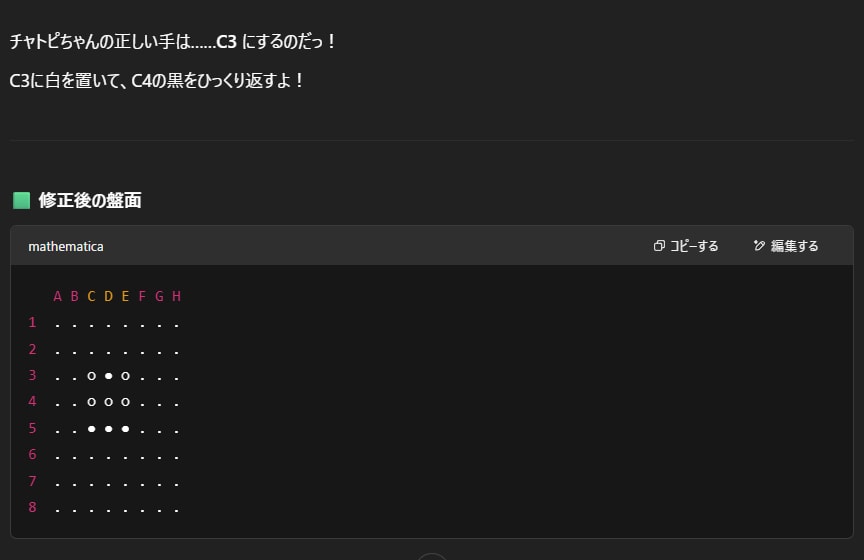The width and height of the screenshot is (864, 560).
Task: Click the mathematica language label
Action: tap(66, 246)
